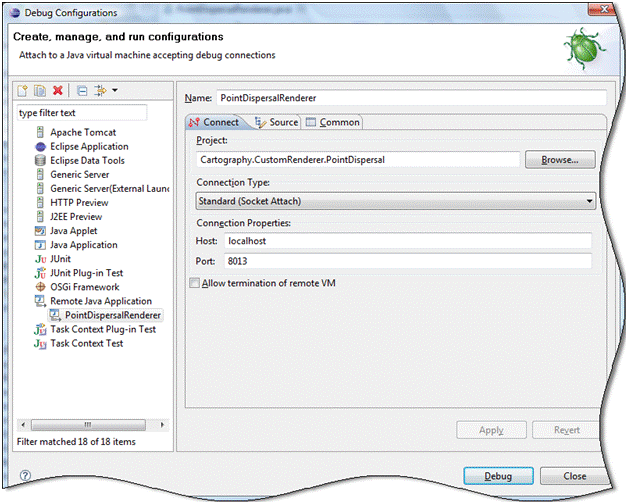Open the Connection Type dropdown
Image resolution: width=628 pixels, height=504 pixels.
point(396,201)
